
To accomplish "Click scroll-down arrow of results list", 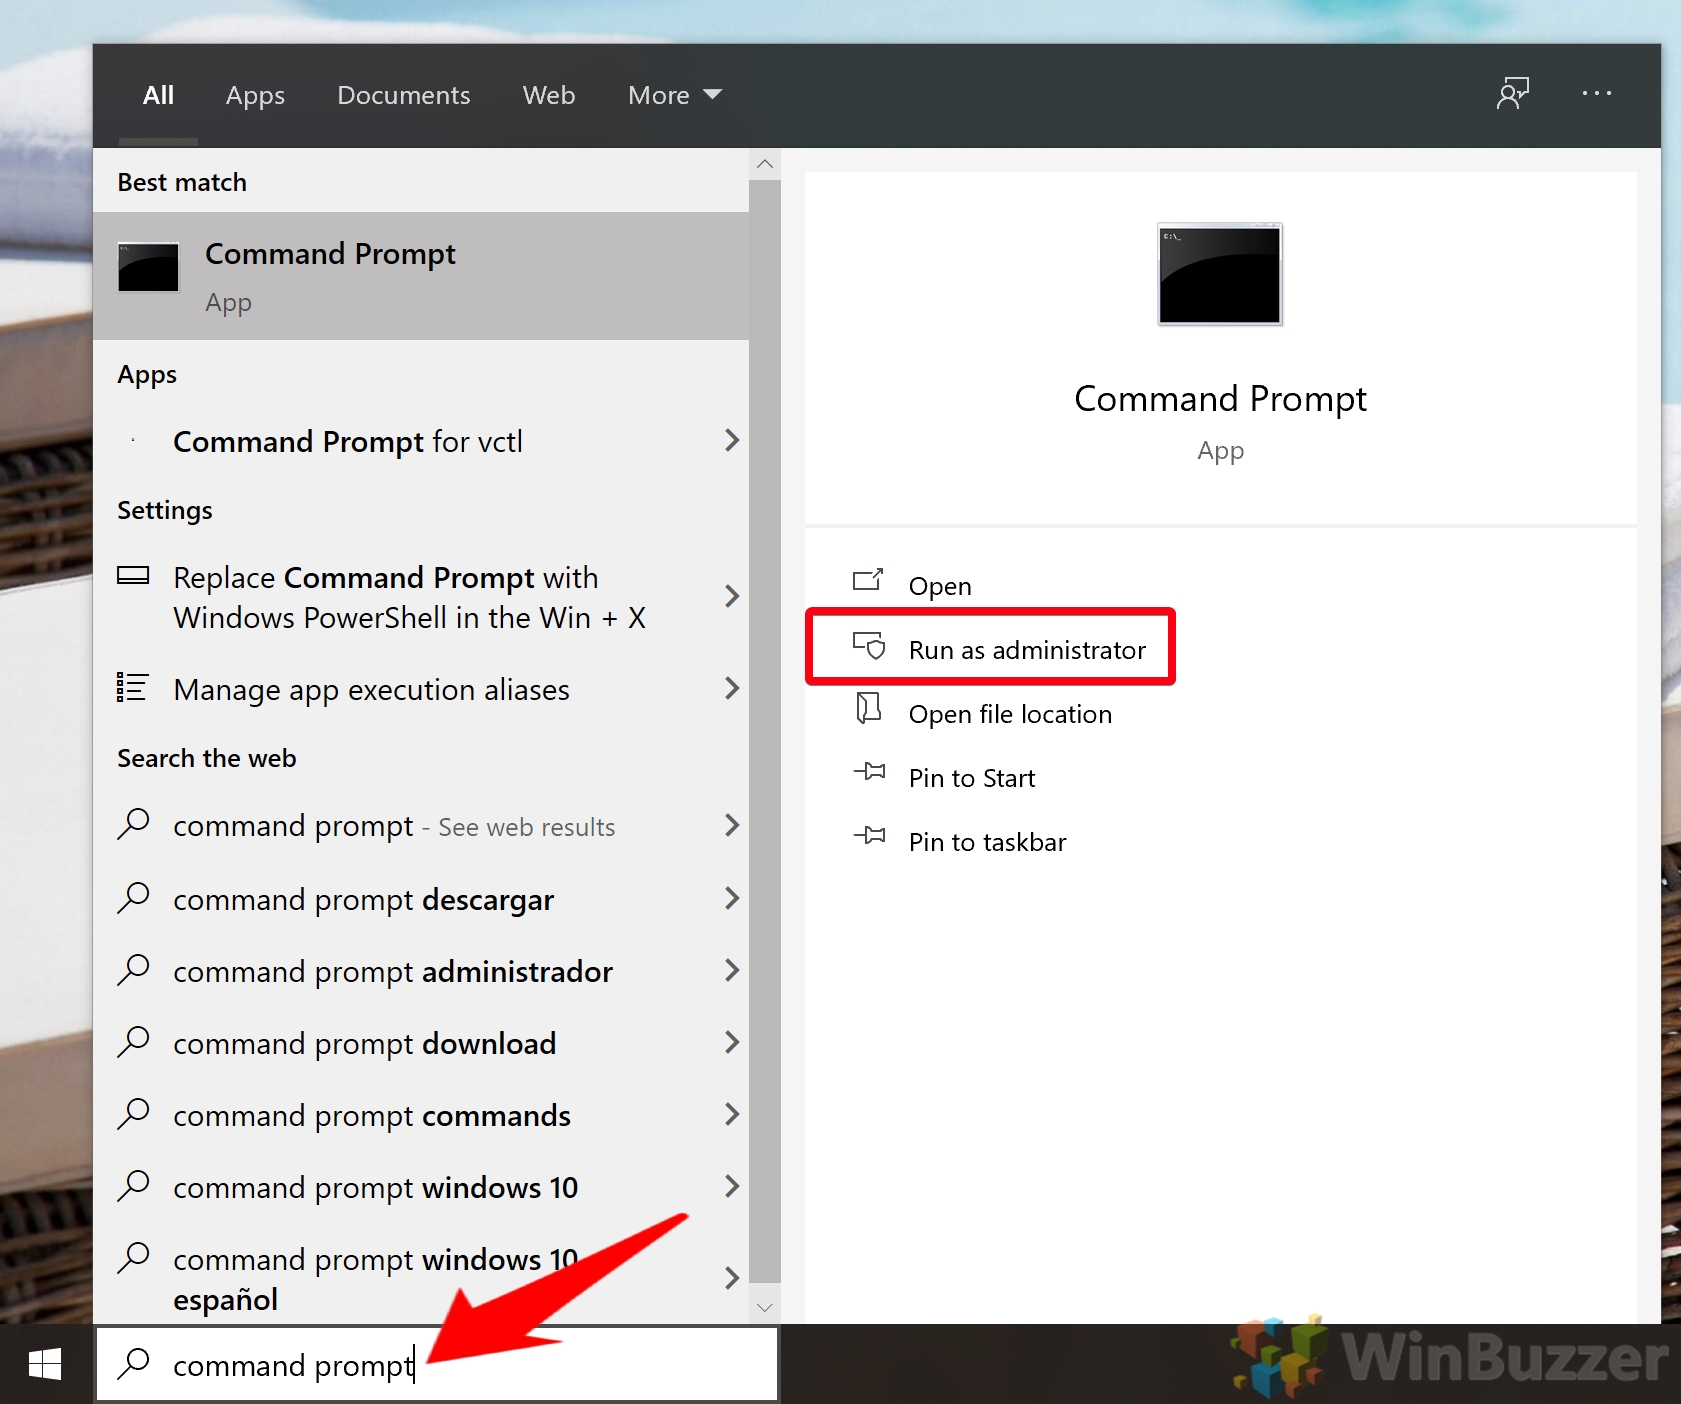I will pos(765,1307).
